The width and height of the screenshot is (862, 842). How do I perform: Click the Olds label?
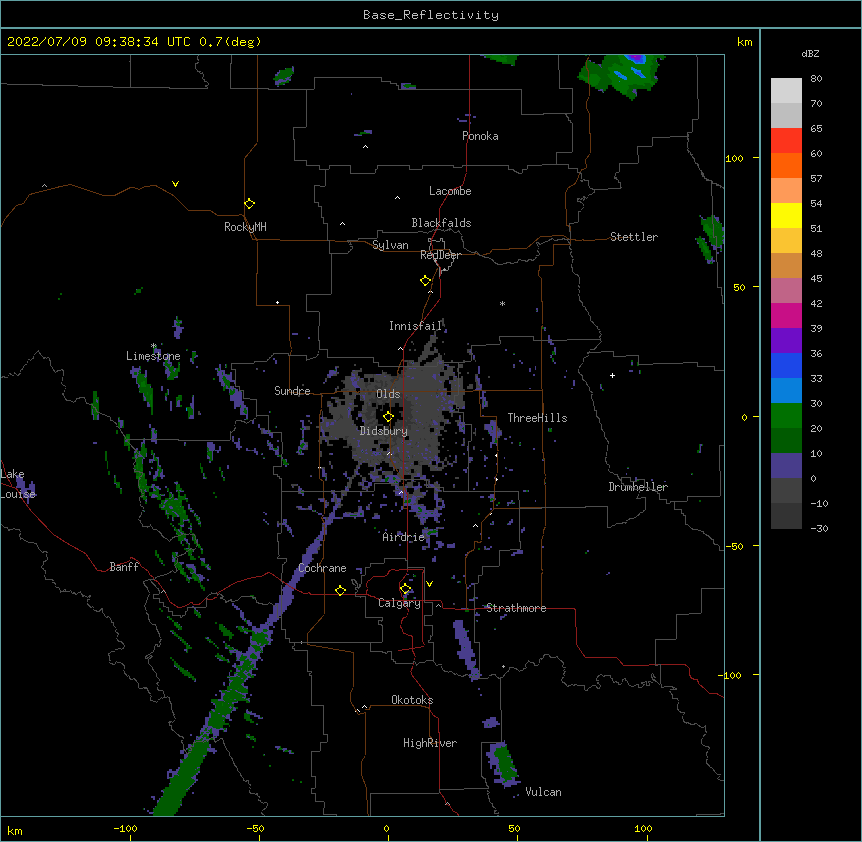pyautogui.click(x=388, y=394)
